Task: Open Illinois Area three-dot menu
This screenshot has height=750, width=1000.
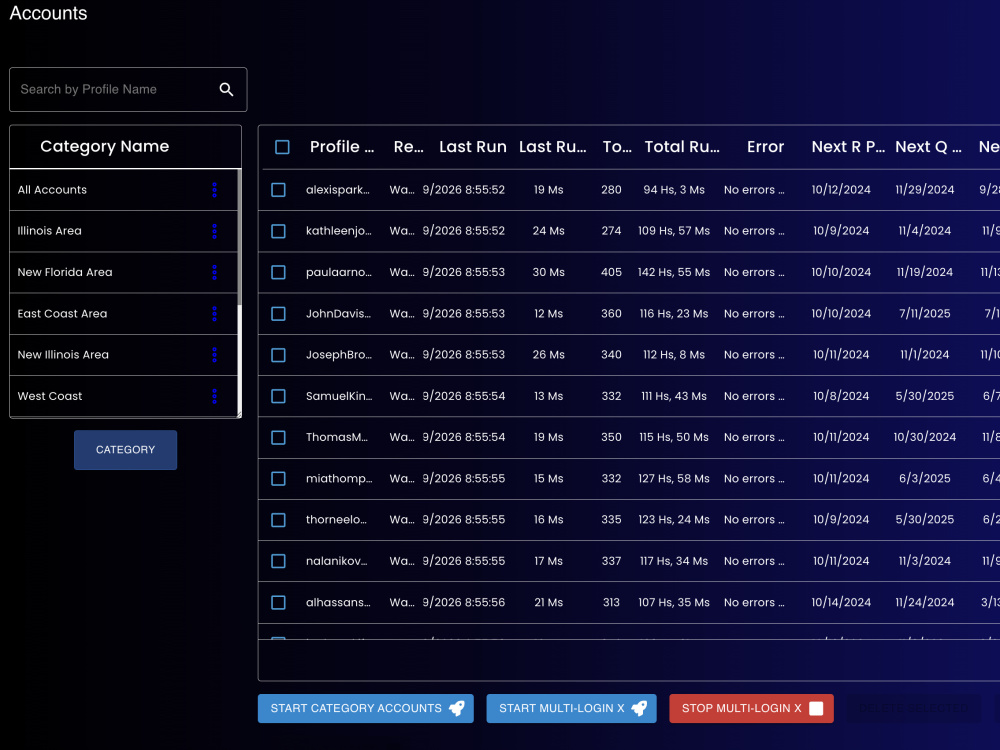Action: [214, 231]
